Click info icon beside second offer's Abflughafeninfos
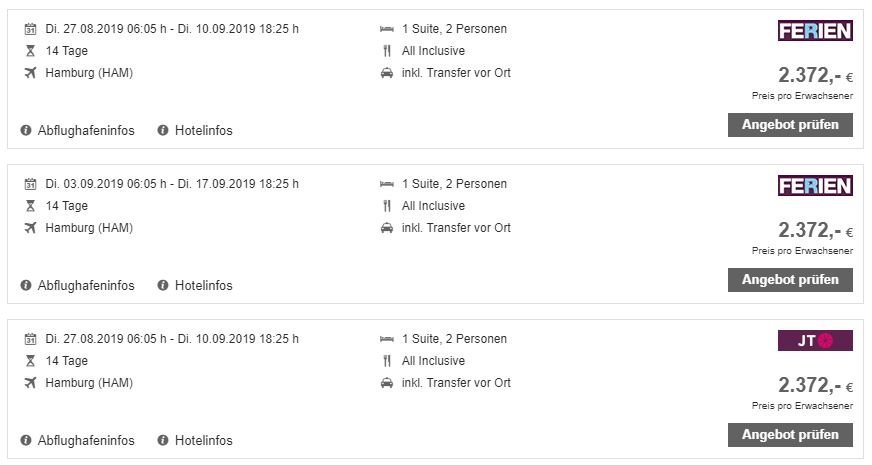This screenshot has width=872, height=465. click(x=26, y=285)
